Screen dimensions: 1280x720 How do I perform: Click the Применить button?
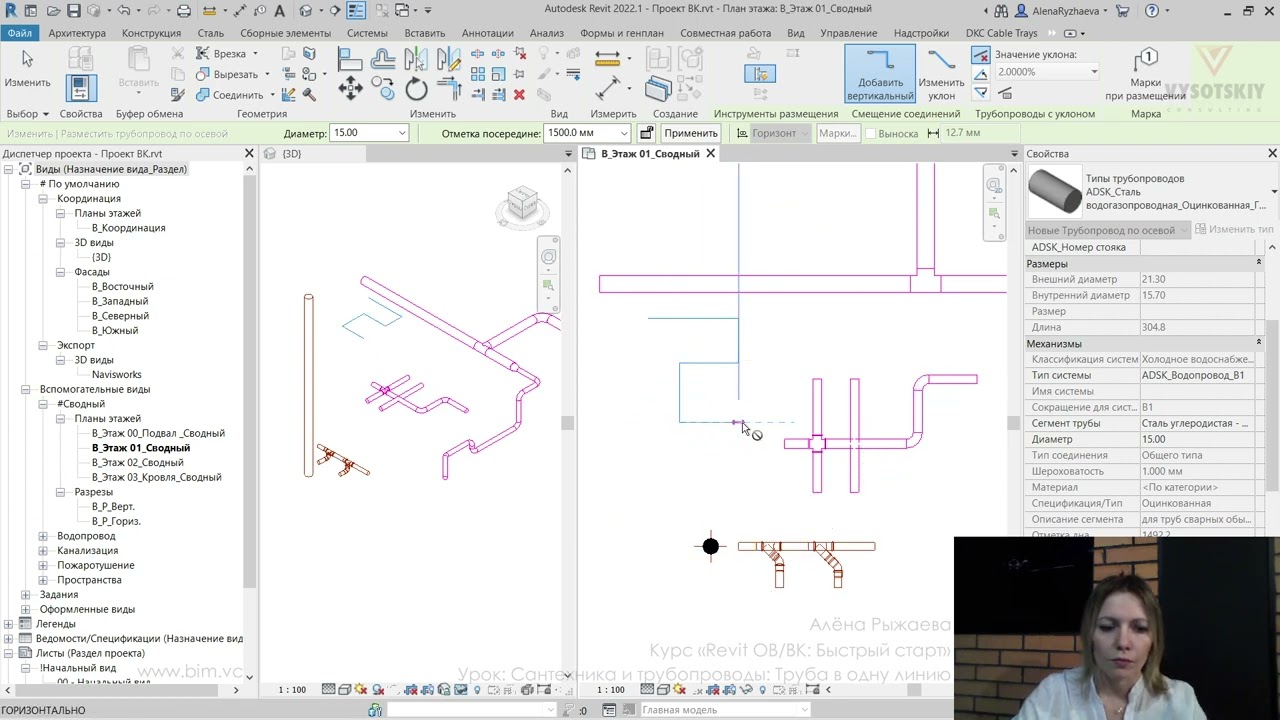pos(690,133)
